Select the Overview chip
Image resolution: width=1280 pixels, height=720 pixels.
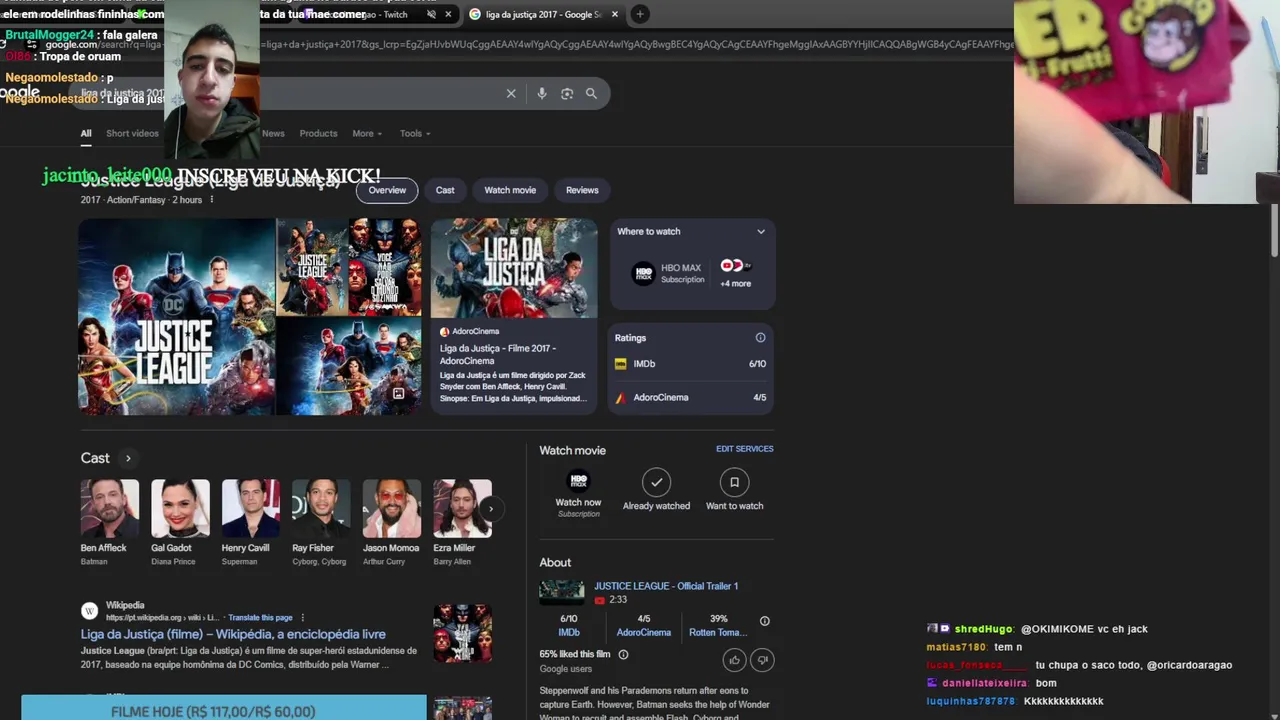coord(387,190)
